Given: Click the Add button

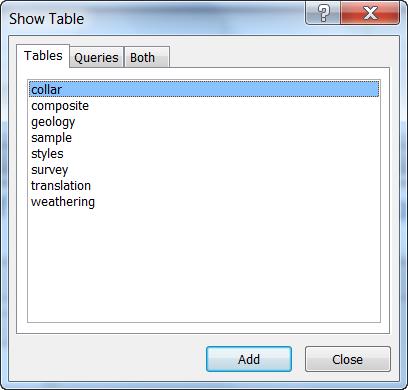Looking at the screenshot, I should point(249,359).
